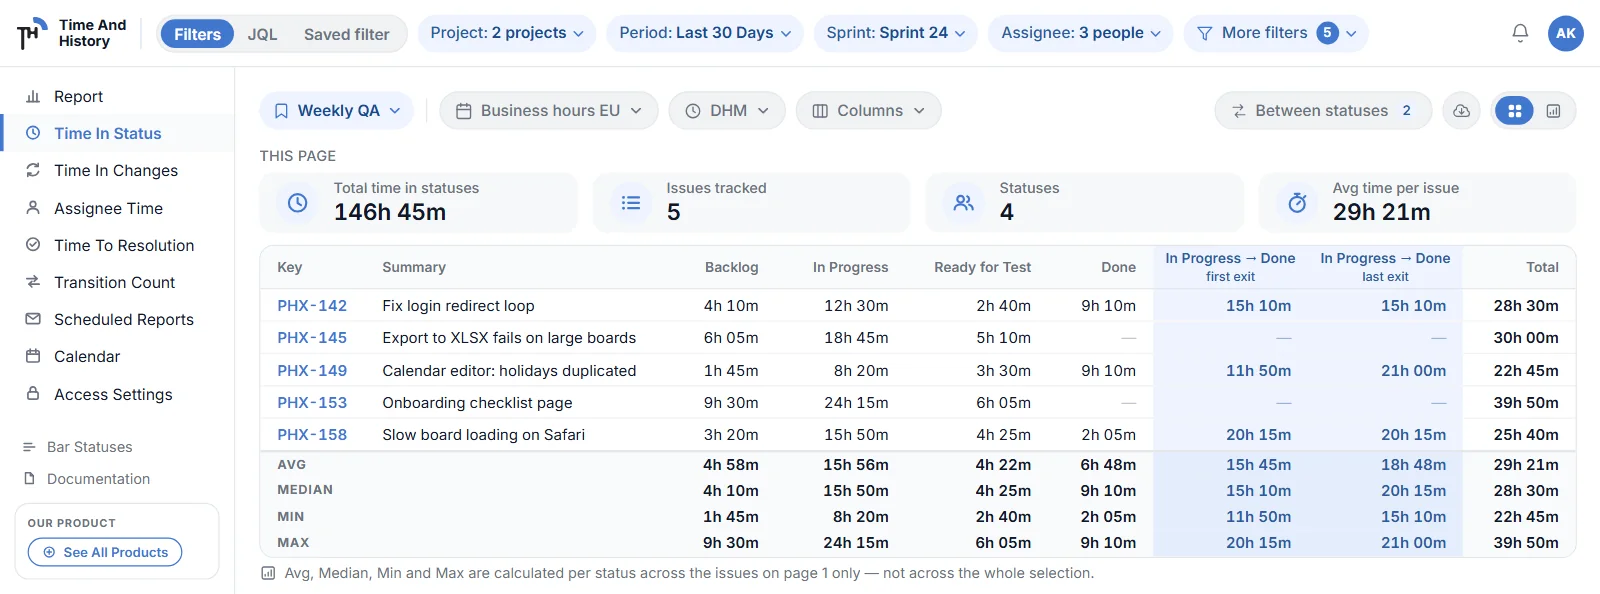Switch to JQL mode
This screenshot has height=594, width=1600.
(263, 34)
